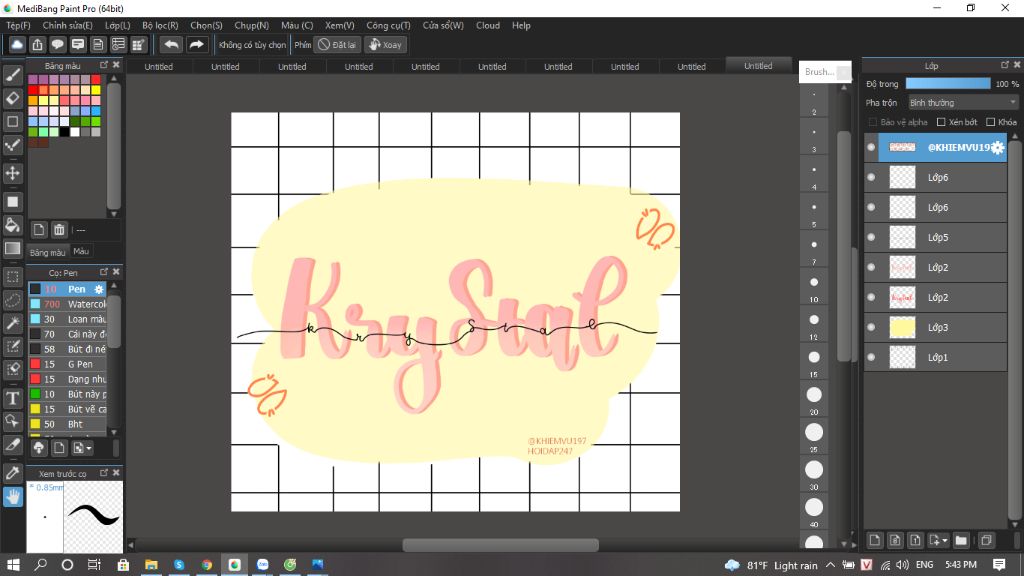
Task: Expand add-brush dropdown in brush panel
Action: click(x=89, y=448)
